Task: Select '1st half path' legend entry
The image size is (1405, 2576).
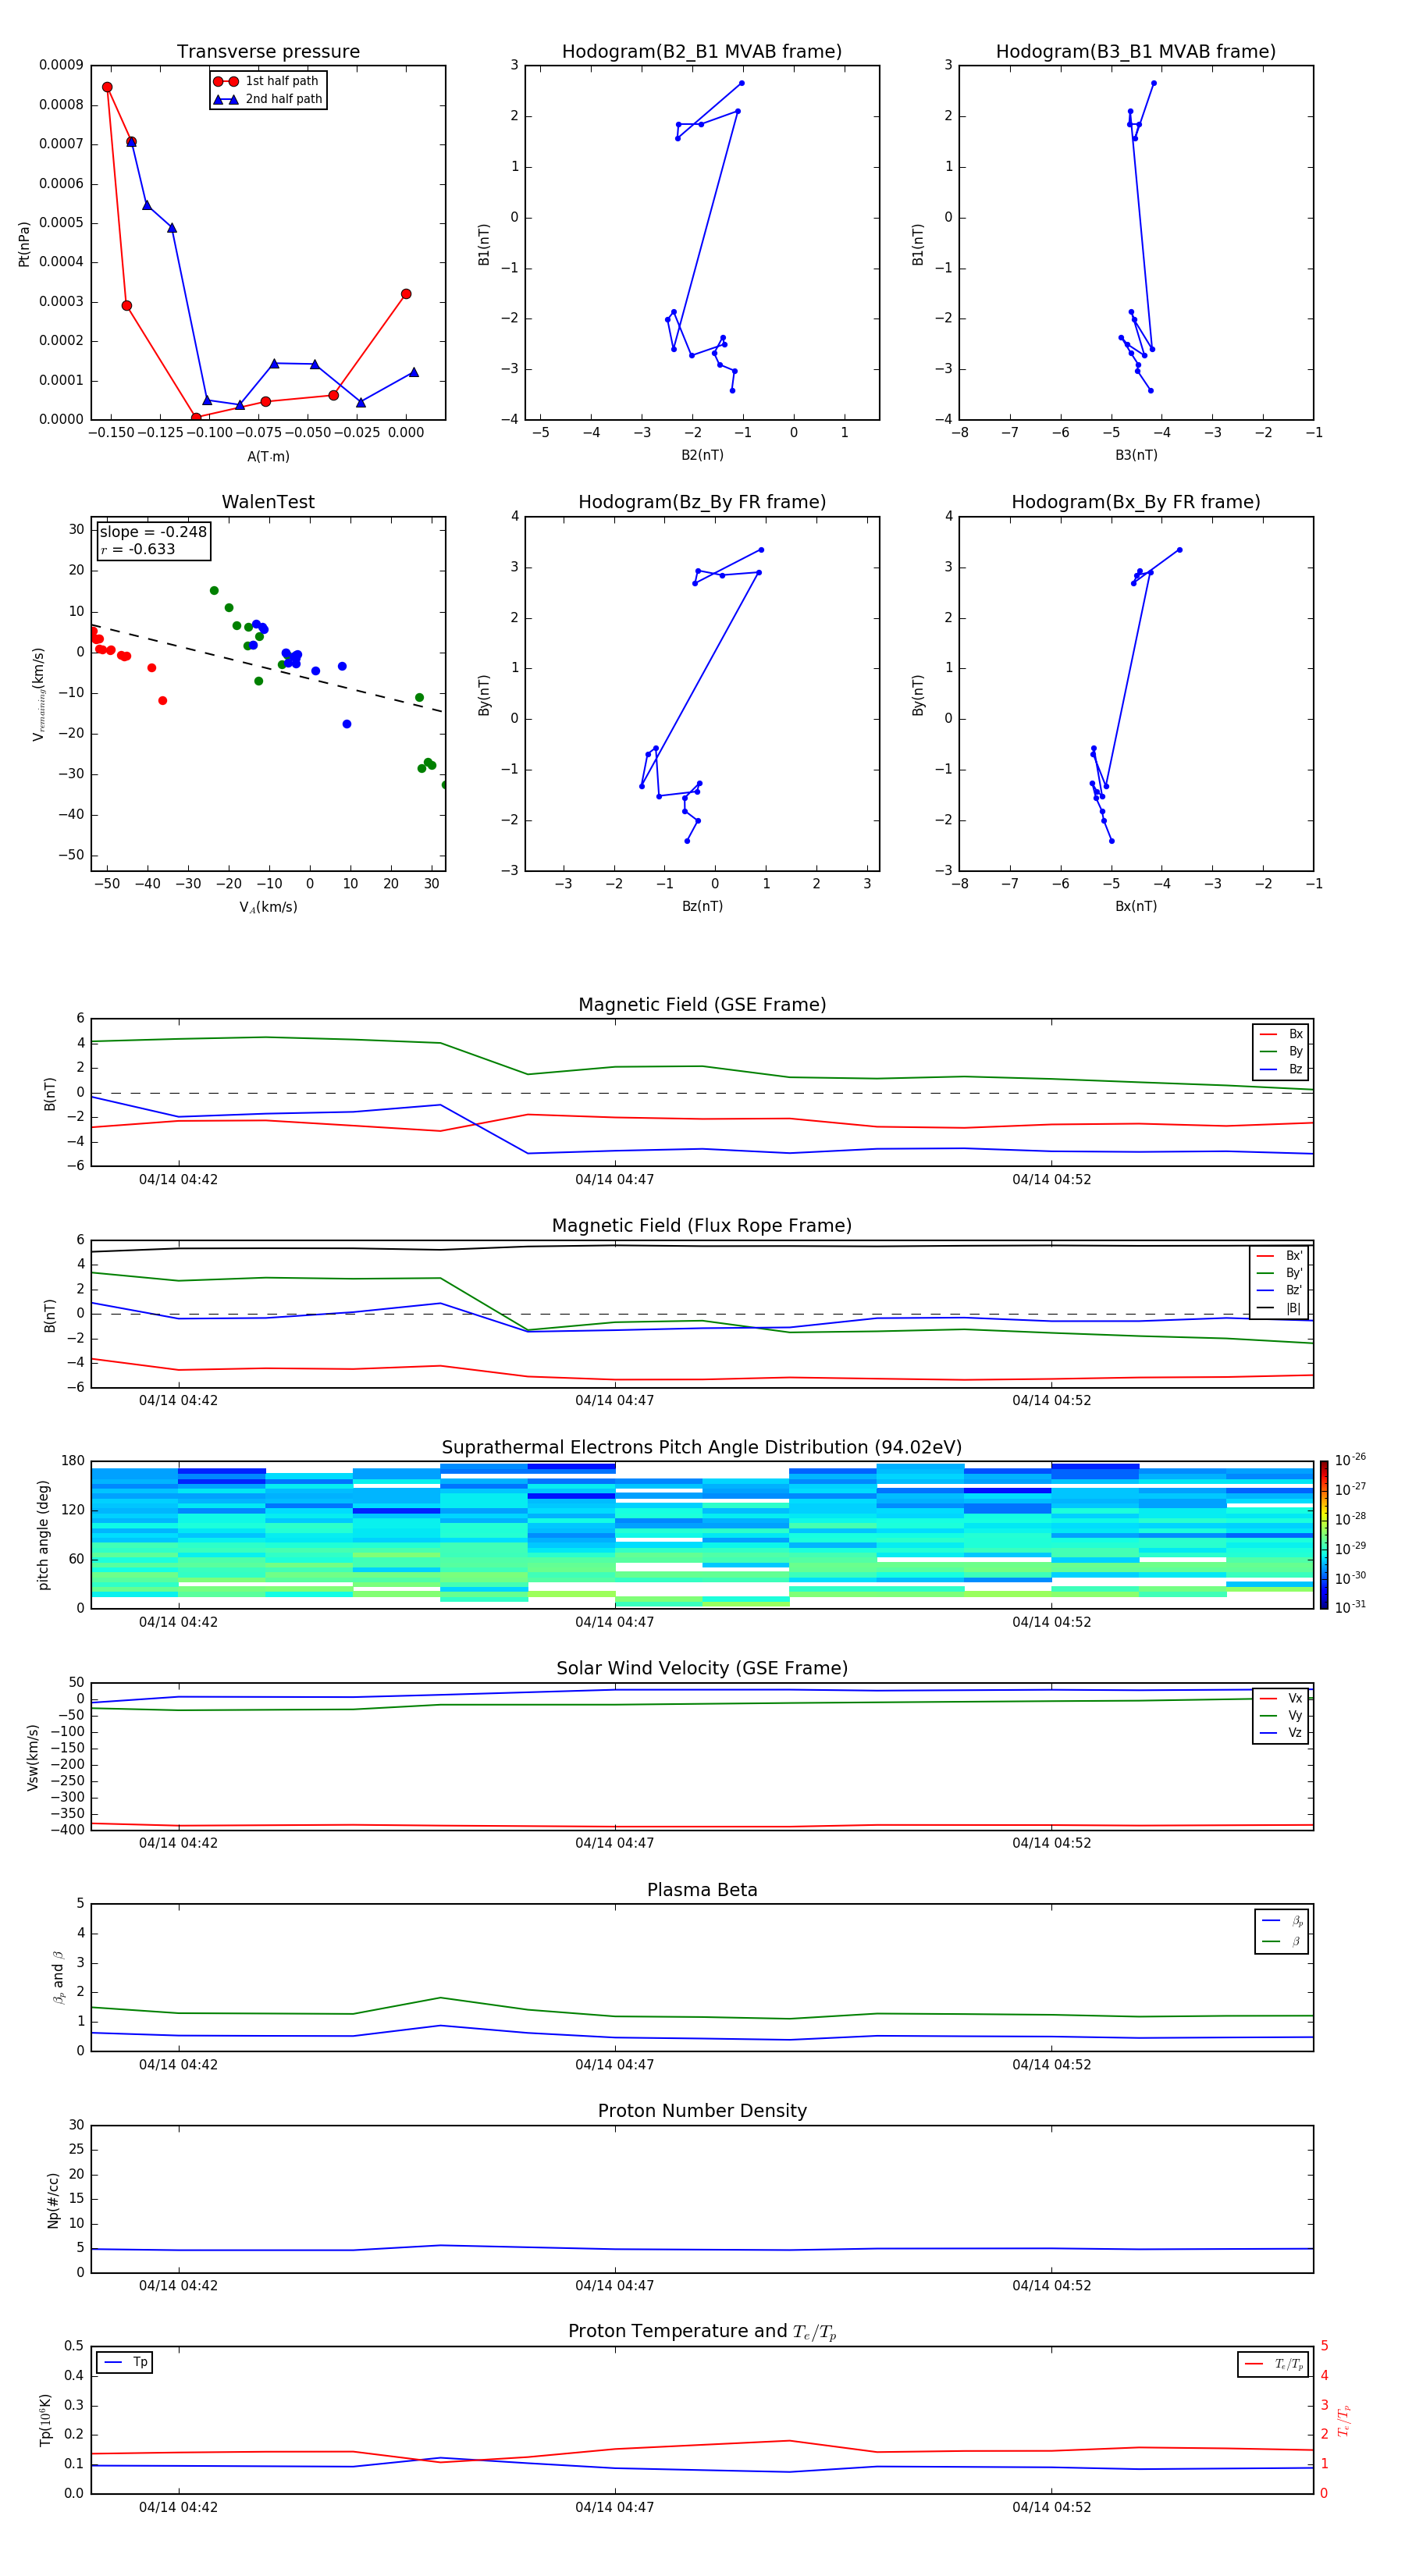Action: pos(267,81)
